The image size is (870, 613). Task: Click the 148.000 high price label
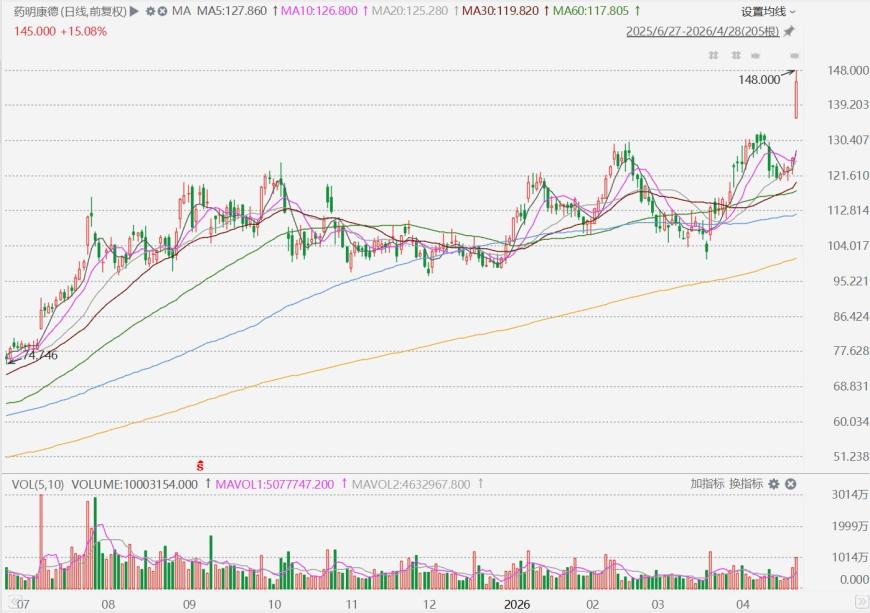[758, 80]
